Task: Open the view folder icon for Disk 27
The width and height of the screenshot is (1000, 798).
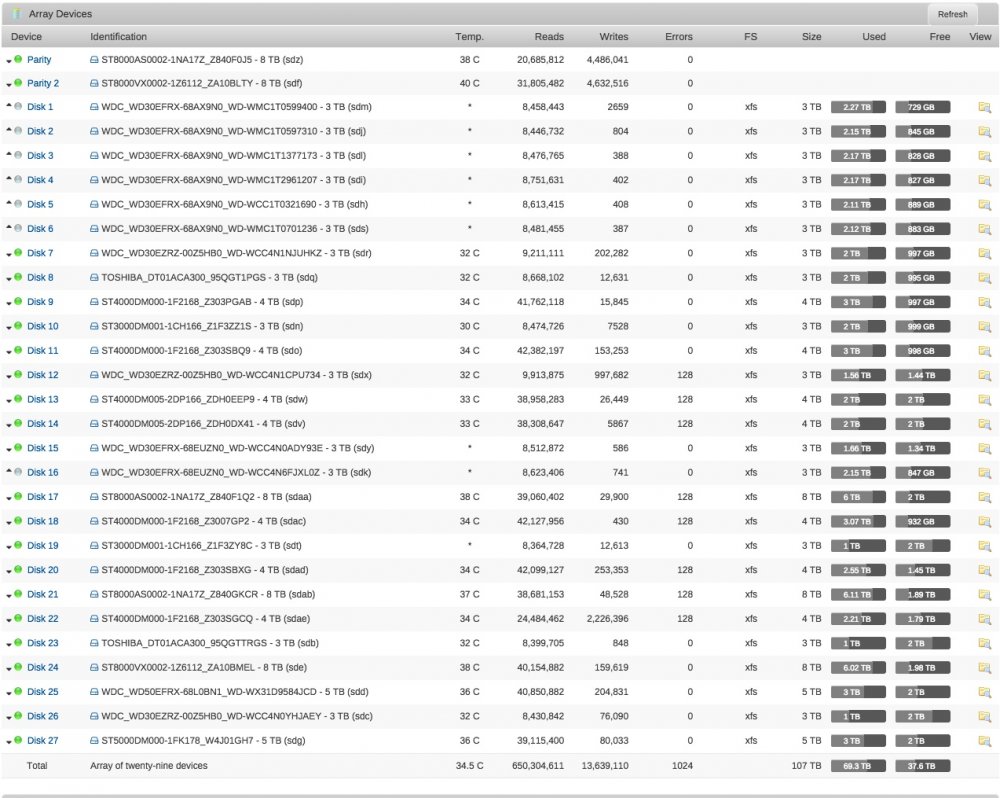Action: tap(984, 741)
